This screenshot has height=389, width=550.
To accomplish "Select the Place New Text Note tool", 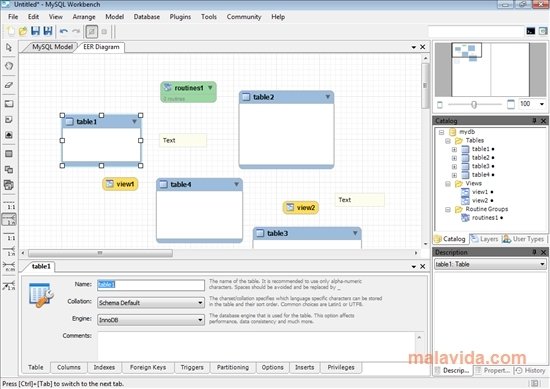I will point(9,120).
